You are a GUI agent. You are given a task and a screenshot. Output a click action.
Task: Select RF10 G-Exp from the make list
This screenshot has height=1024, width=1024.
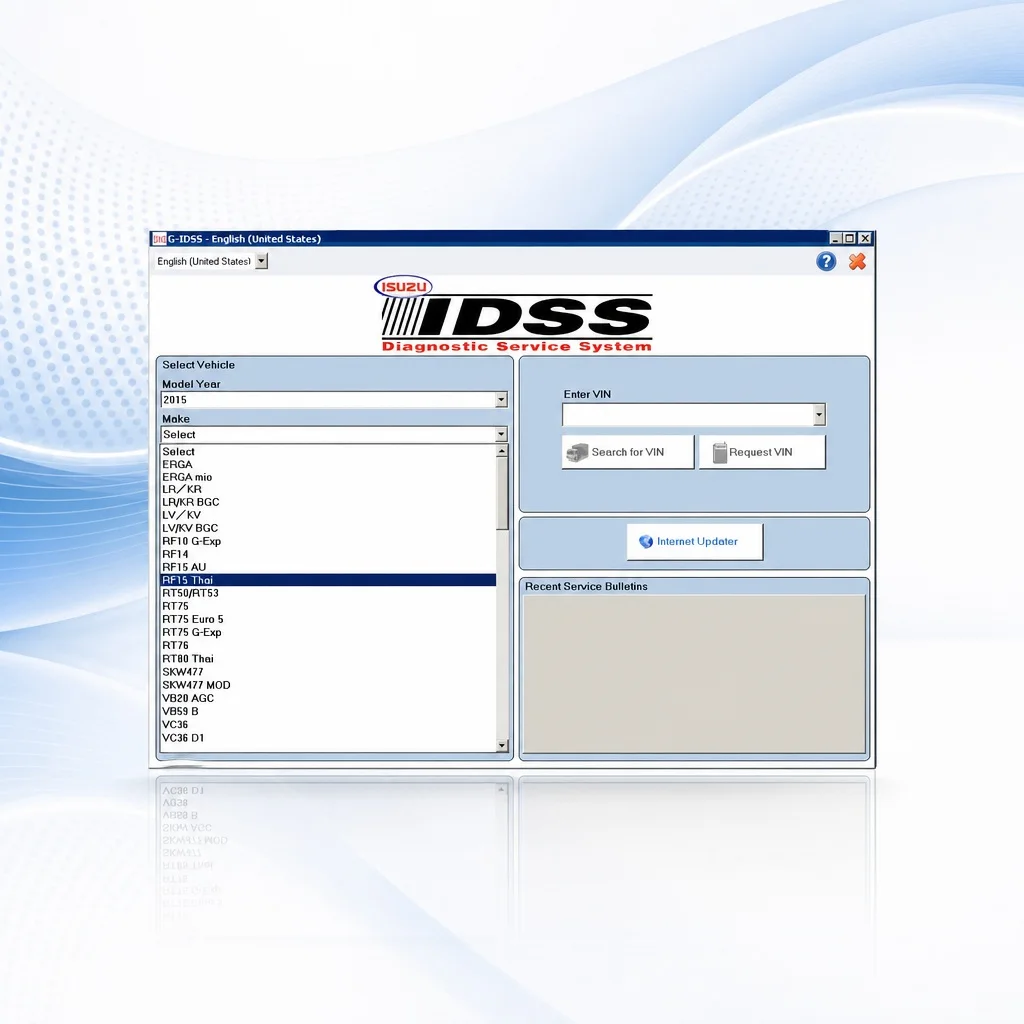pyautogui.click(x=328, y=541)
